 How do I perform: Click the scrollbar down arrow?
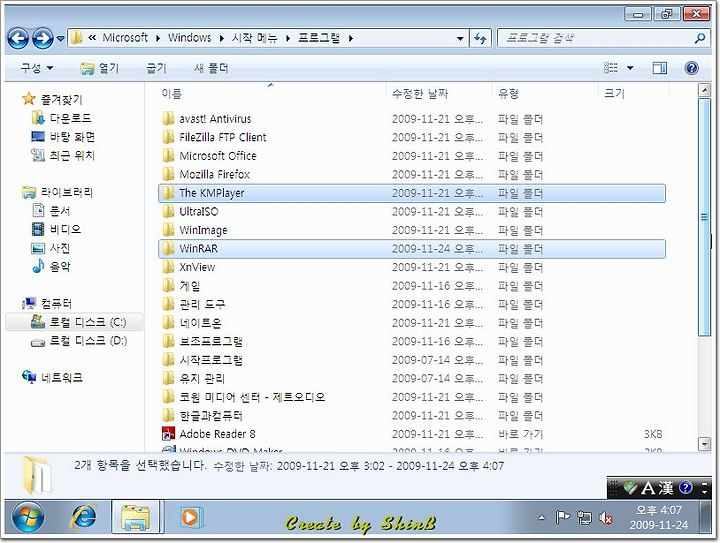[704, 443]
